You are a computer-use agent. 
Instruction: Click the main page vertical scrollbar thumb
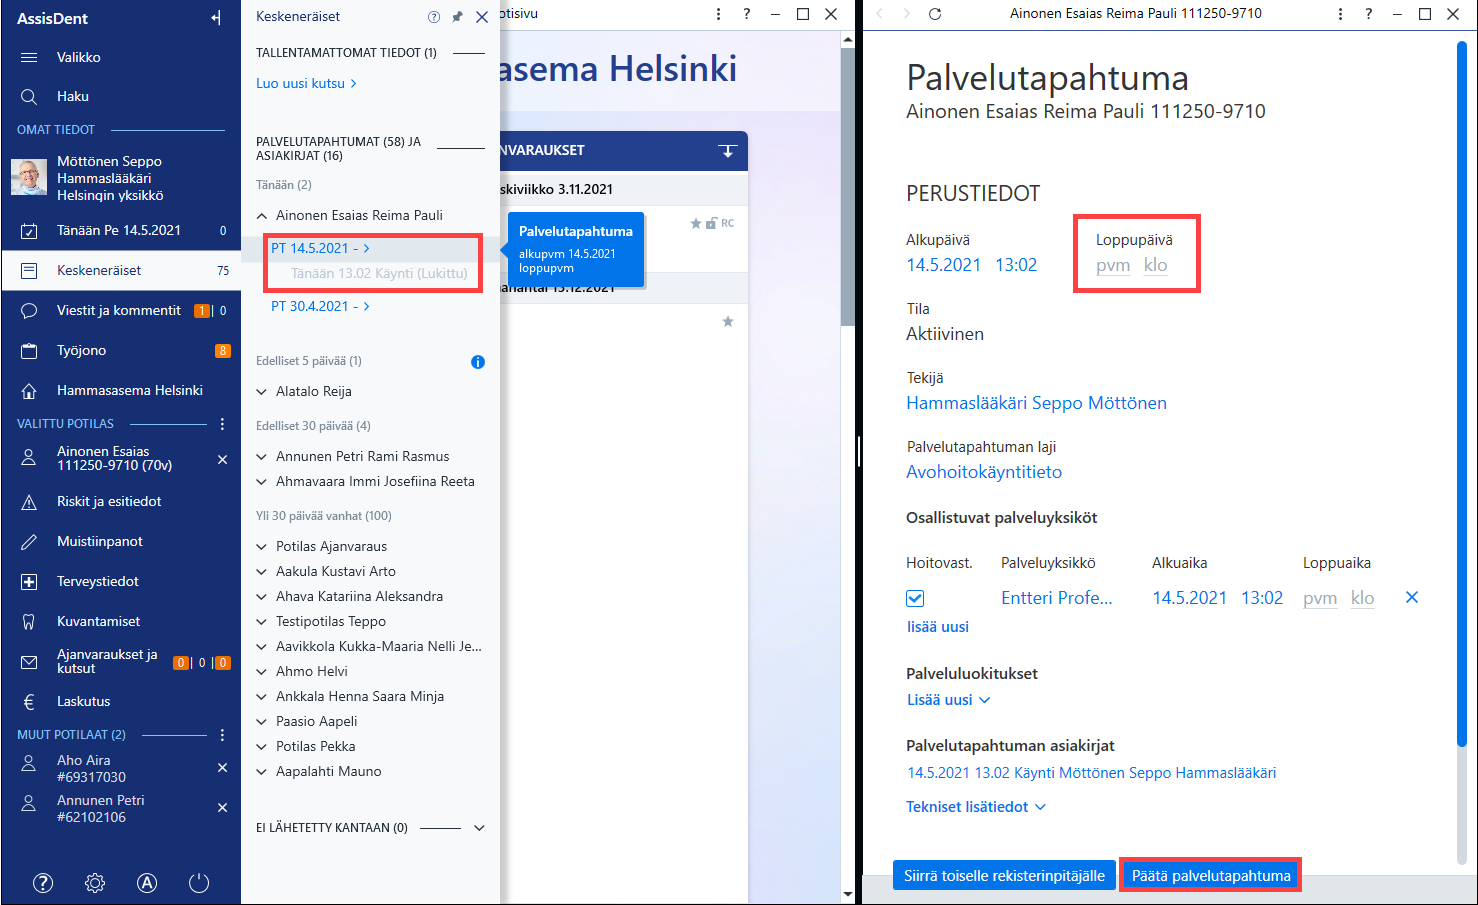(848, 187)
